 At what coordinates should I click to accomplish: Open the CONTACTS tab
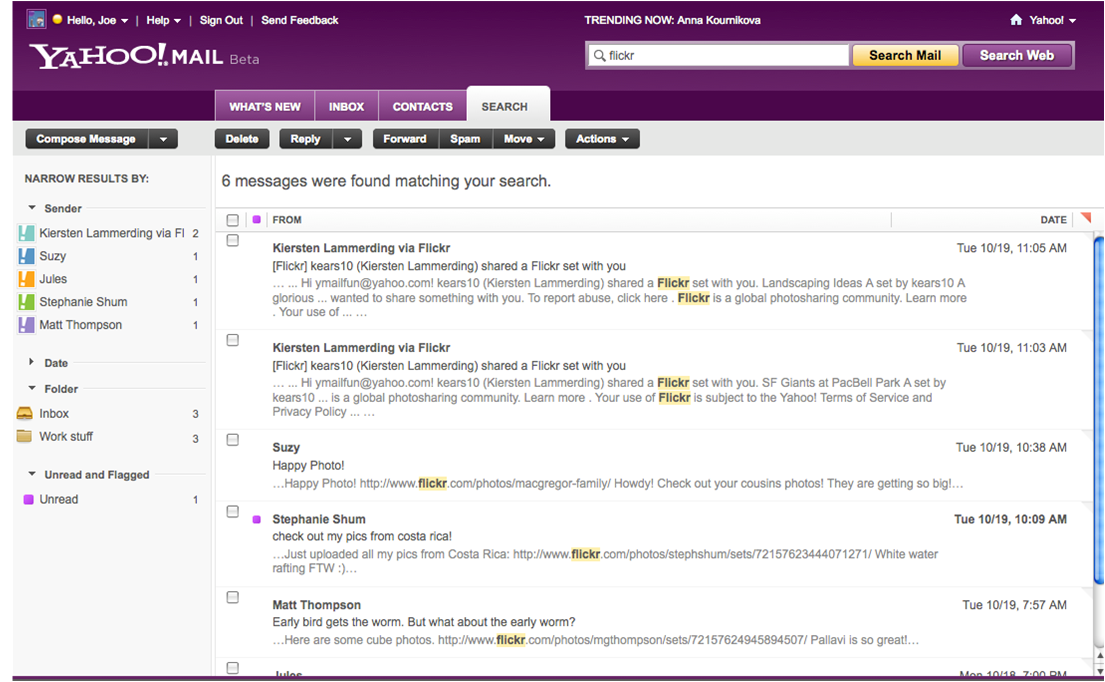pos(422,106)
